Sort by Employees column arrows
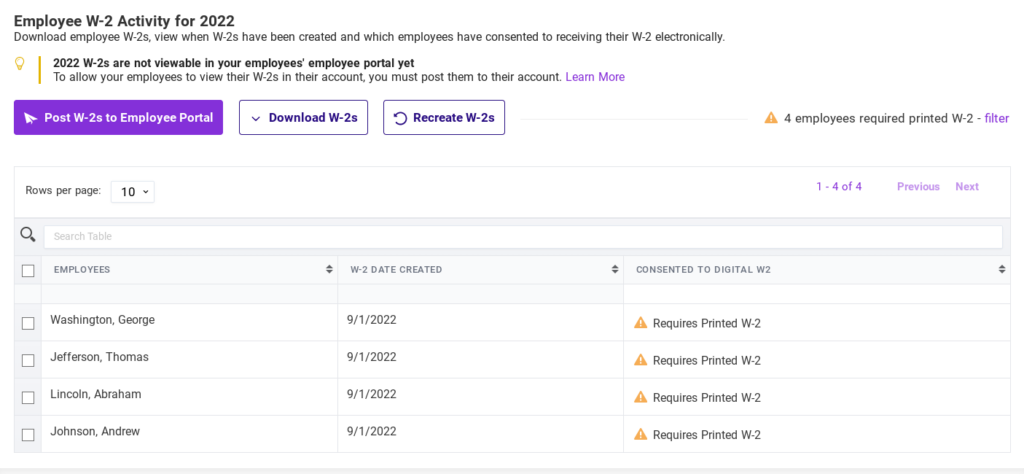 pyautogui.click(x=329, y=270)
